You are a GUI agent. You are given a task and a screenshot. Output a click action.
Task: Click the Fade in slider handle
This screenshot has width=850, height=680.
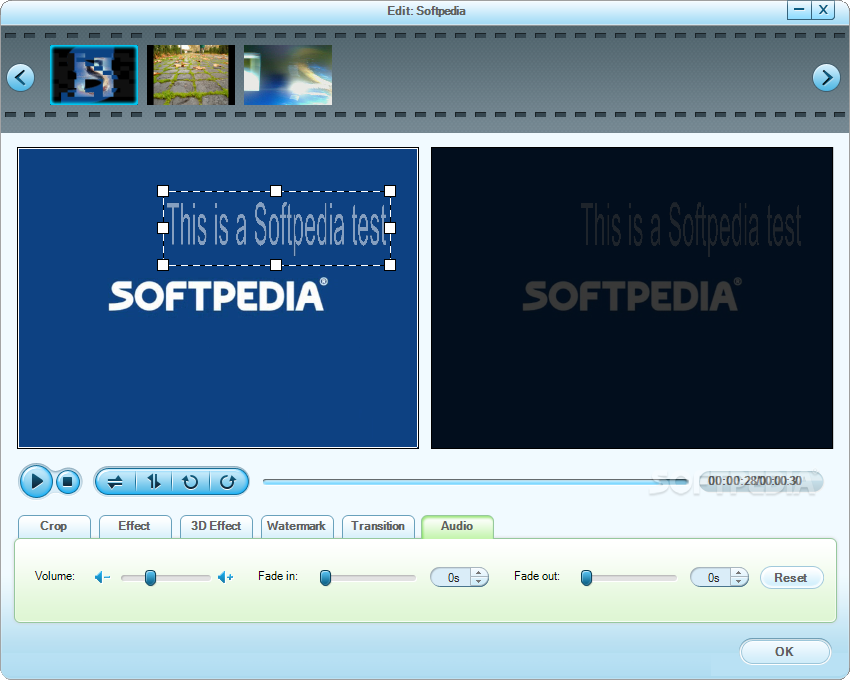pyautogui.click(x=325, y=578)
